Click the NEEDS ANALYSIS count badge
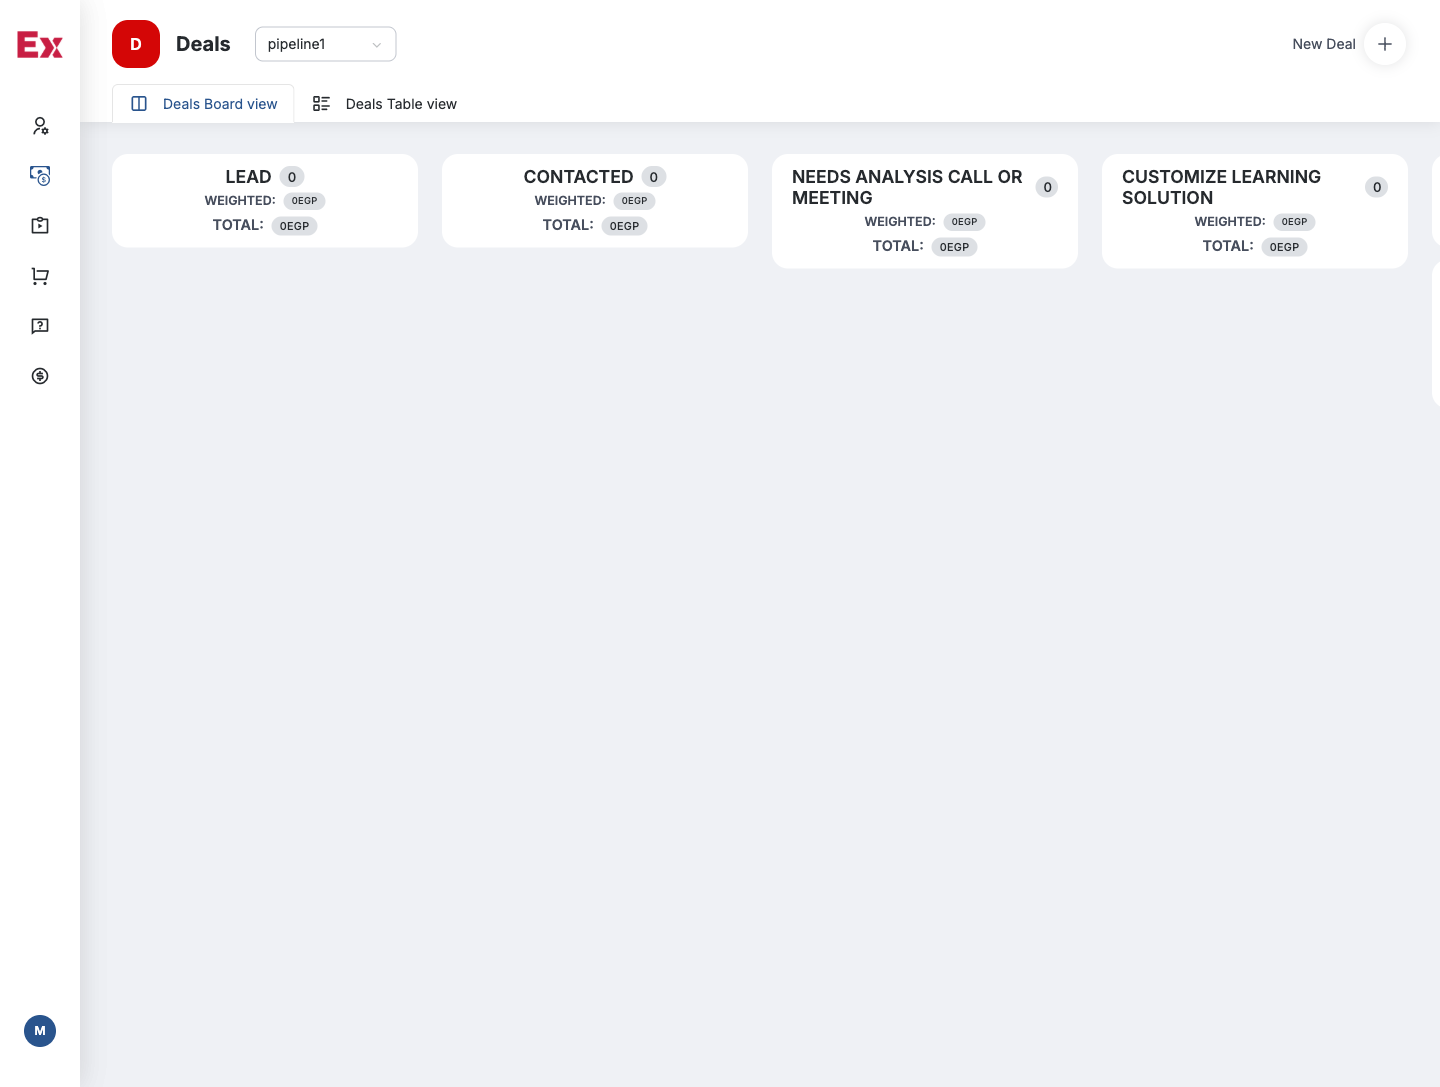Viewport: 1440px width, 1087px height. click(x=1047, y=187)
